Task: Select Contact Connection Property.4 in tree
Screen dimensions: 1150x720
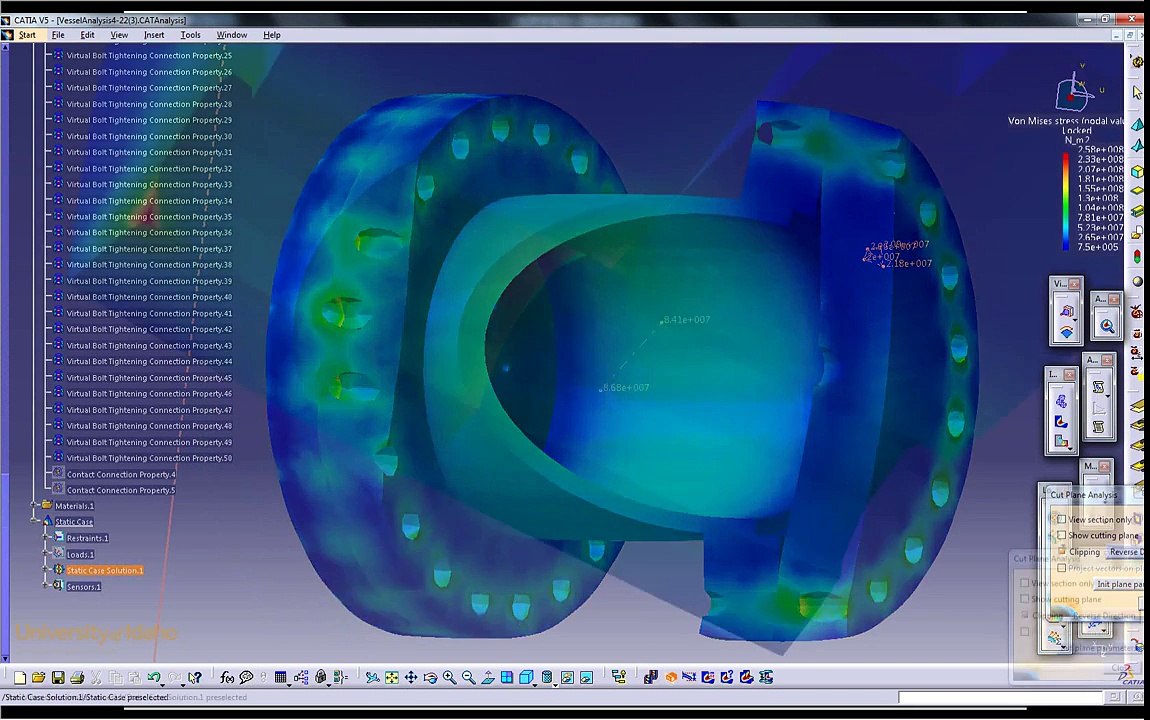Action: [121, 474]
